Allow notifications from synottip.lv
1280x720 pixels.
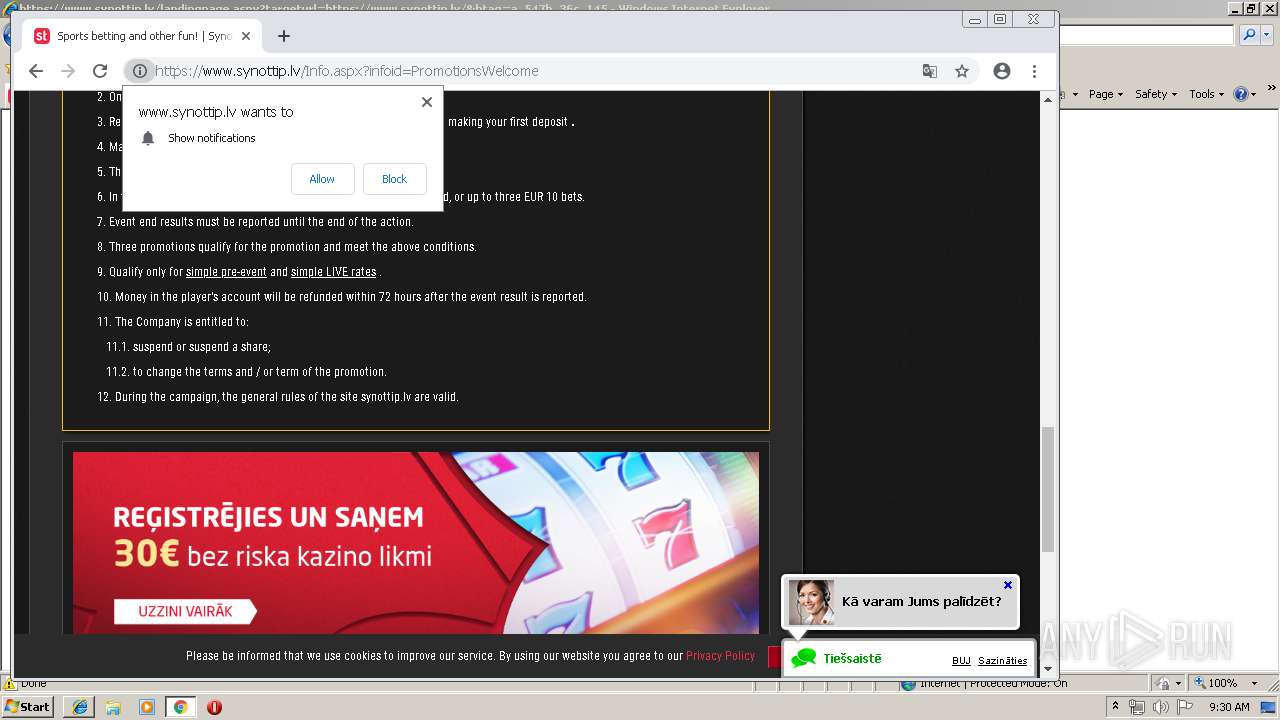click(x=322, y=179)
